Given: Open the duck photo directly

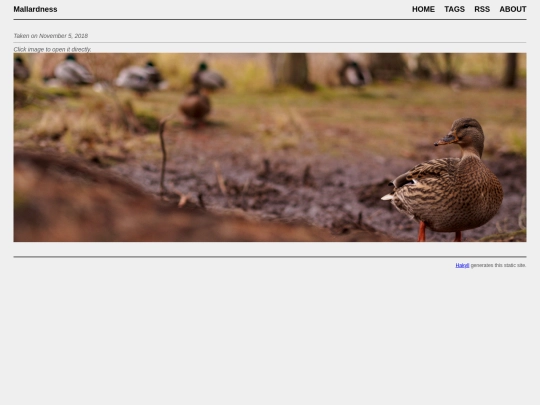Looking at the screenshot, I should 270,147.
